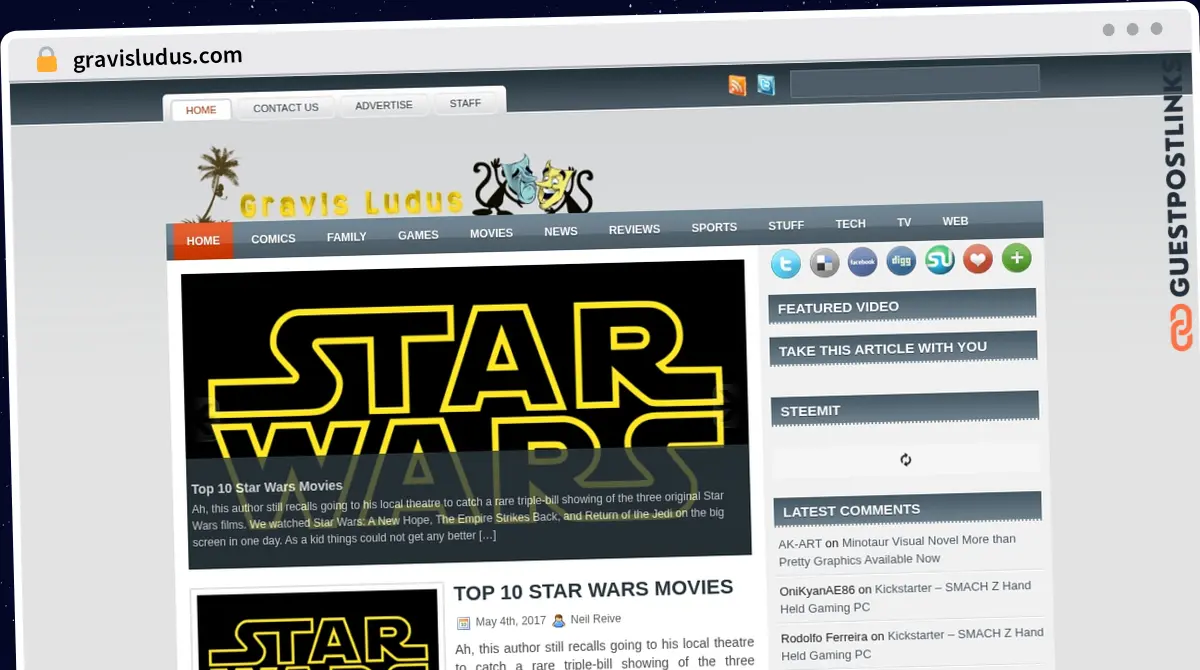Screen dimensions: 1200x670
Task: Open the Contact Us tab
Action: [286, 108]
